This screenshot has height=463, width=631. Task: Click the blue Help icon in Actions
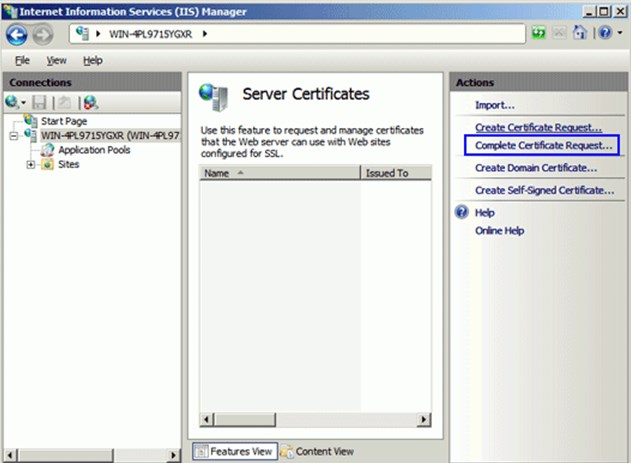[x=462, y=212]
